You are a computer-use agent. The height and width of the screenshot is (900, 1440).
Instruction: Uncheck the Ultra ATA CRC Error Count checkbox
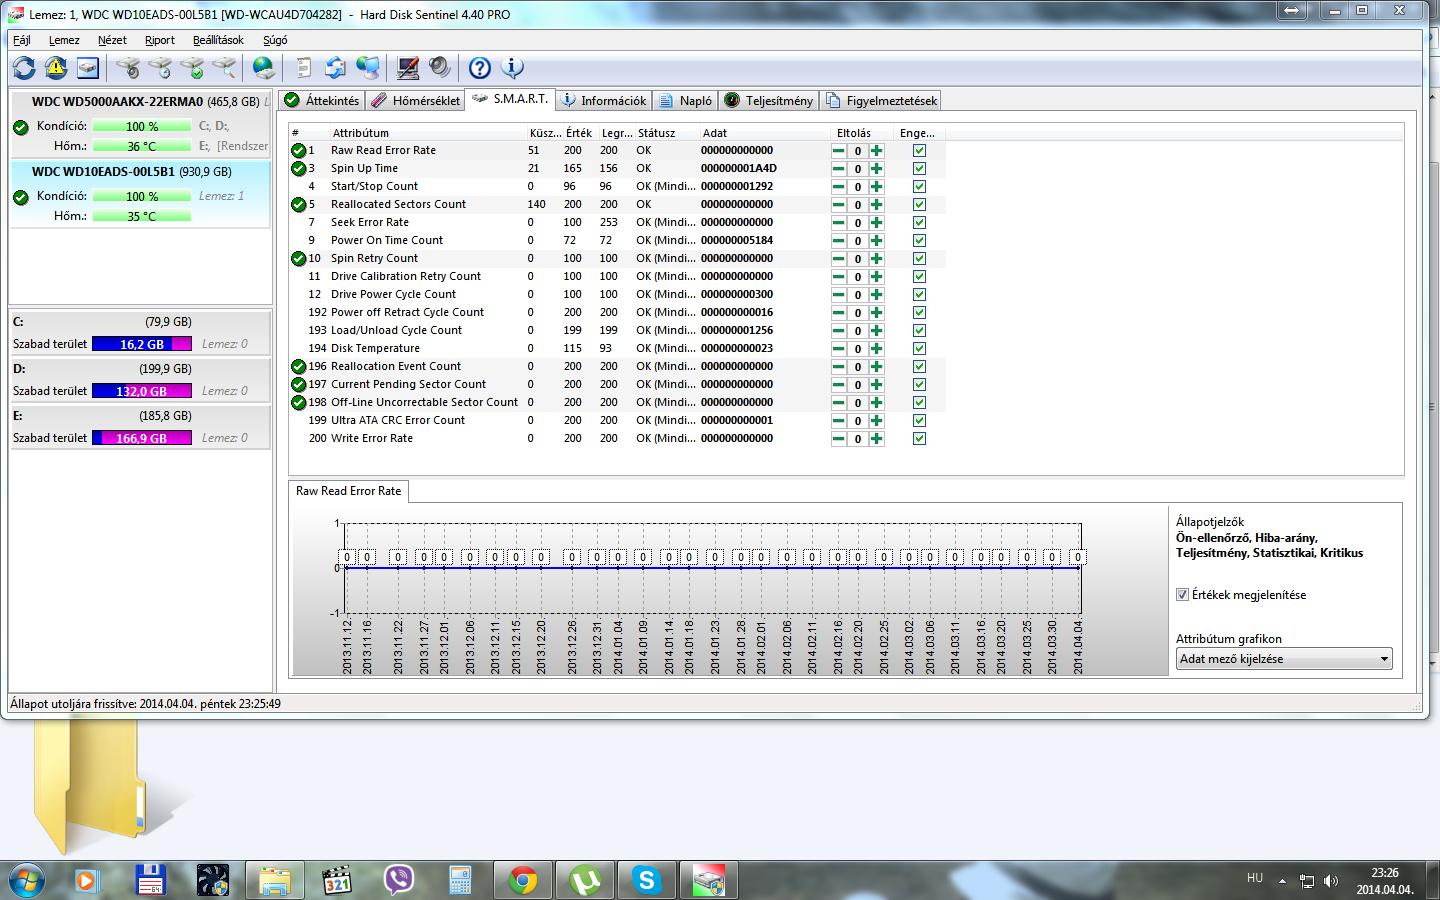click(x=919, y=421)
